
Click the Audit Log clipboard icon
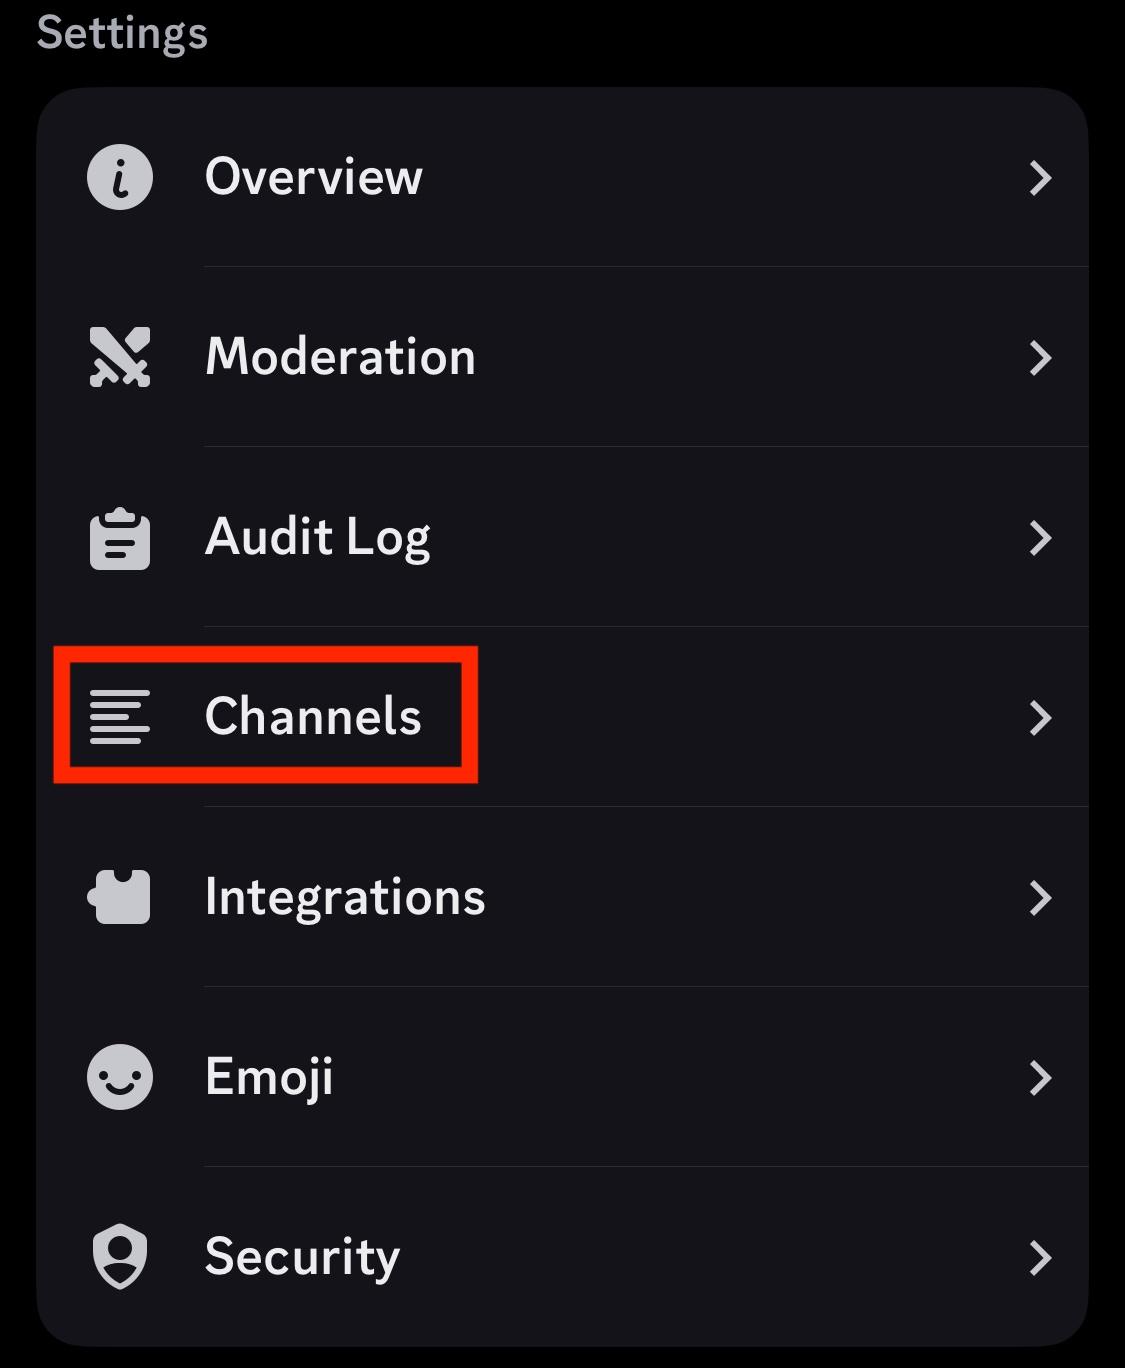point(120,538)
